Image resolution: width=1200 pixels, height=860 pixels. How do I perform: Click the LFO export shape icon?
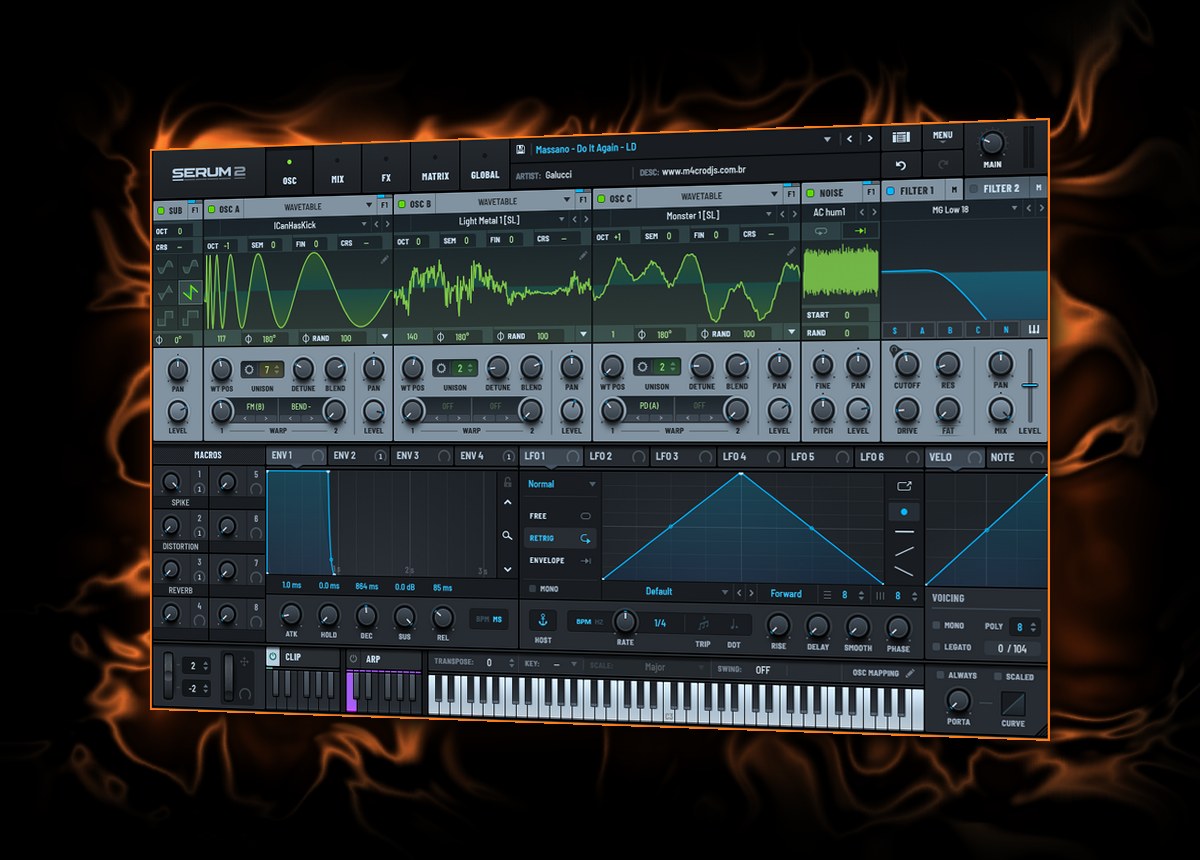(x=904, y=486)
